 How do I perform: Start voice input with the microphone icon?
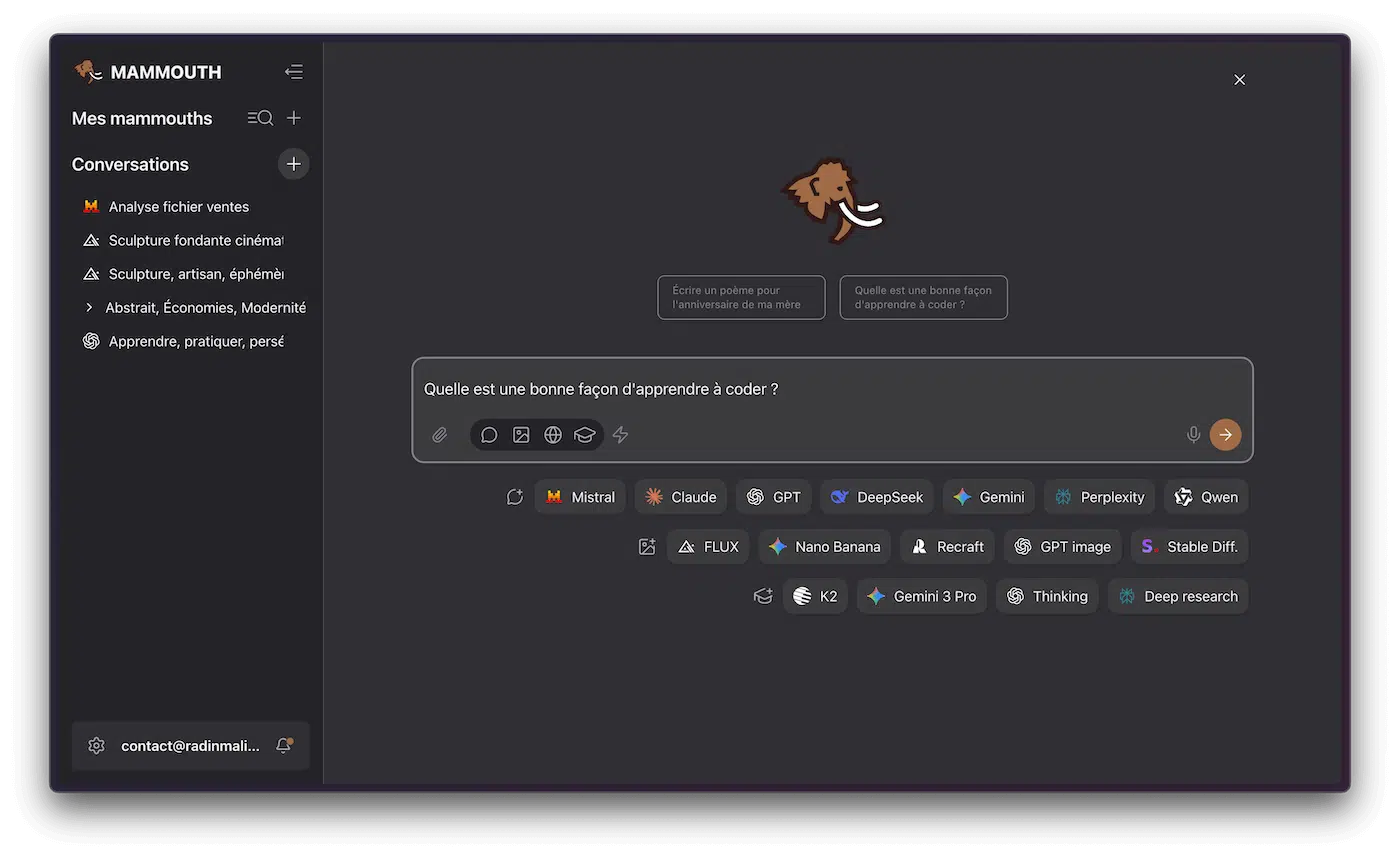tap(1193, 435)
